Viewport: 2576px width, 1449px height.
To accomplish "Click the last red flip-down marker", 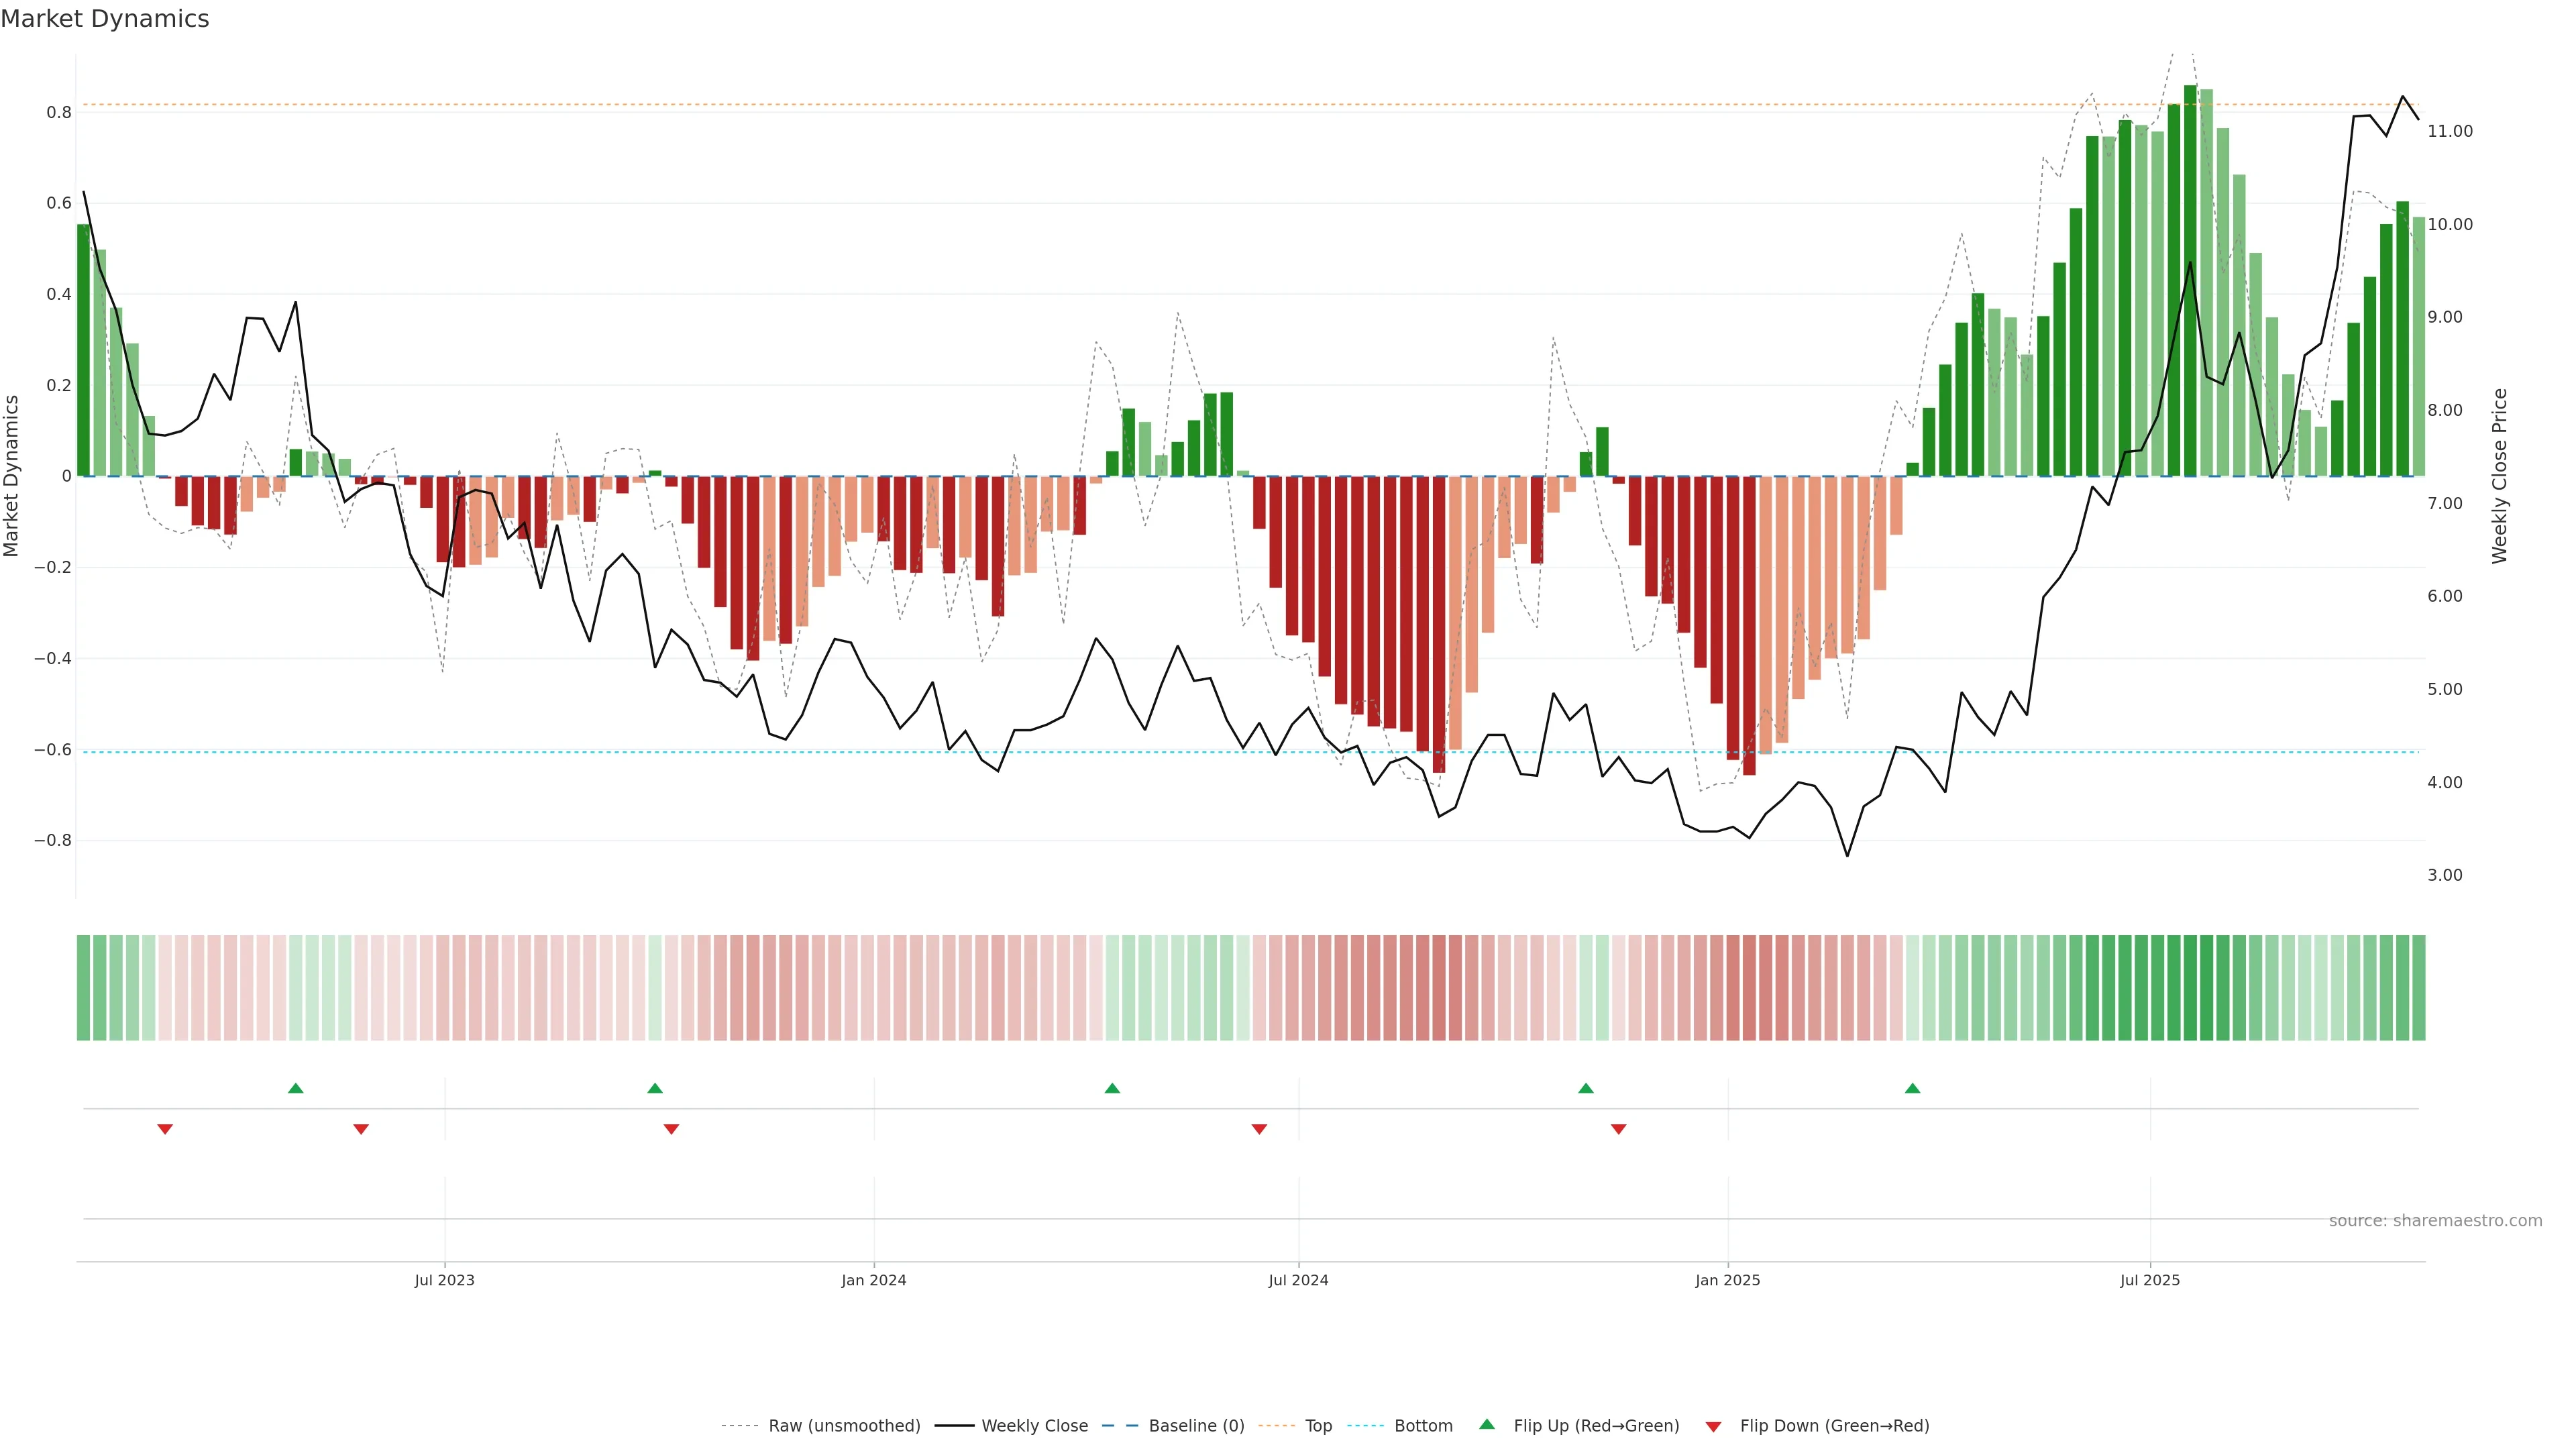I will click(x=1618, y=1129).
